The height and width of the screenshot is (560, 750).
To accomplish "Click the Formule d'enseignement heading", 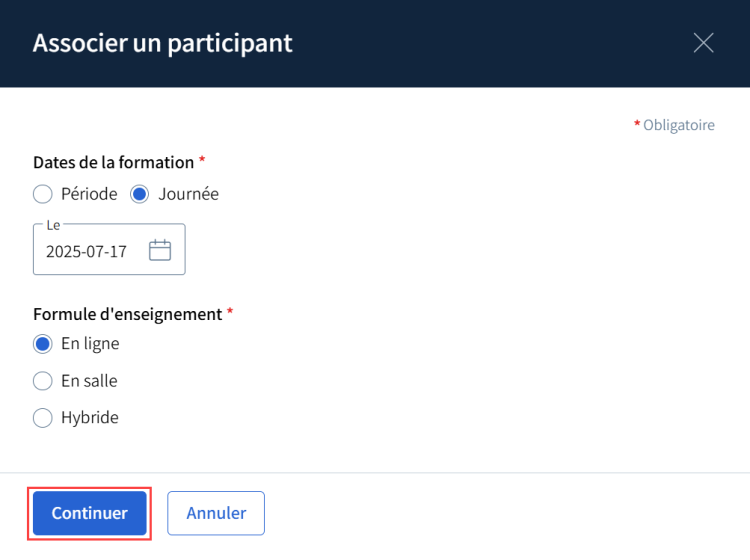I will click(x=128, y=314).
